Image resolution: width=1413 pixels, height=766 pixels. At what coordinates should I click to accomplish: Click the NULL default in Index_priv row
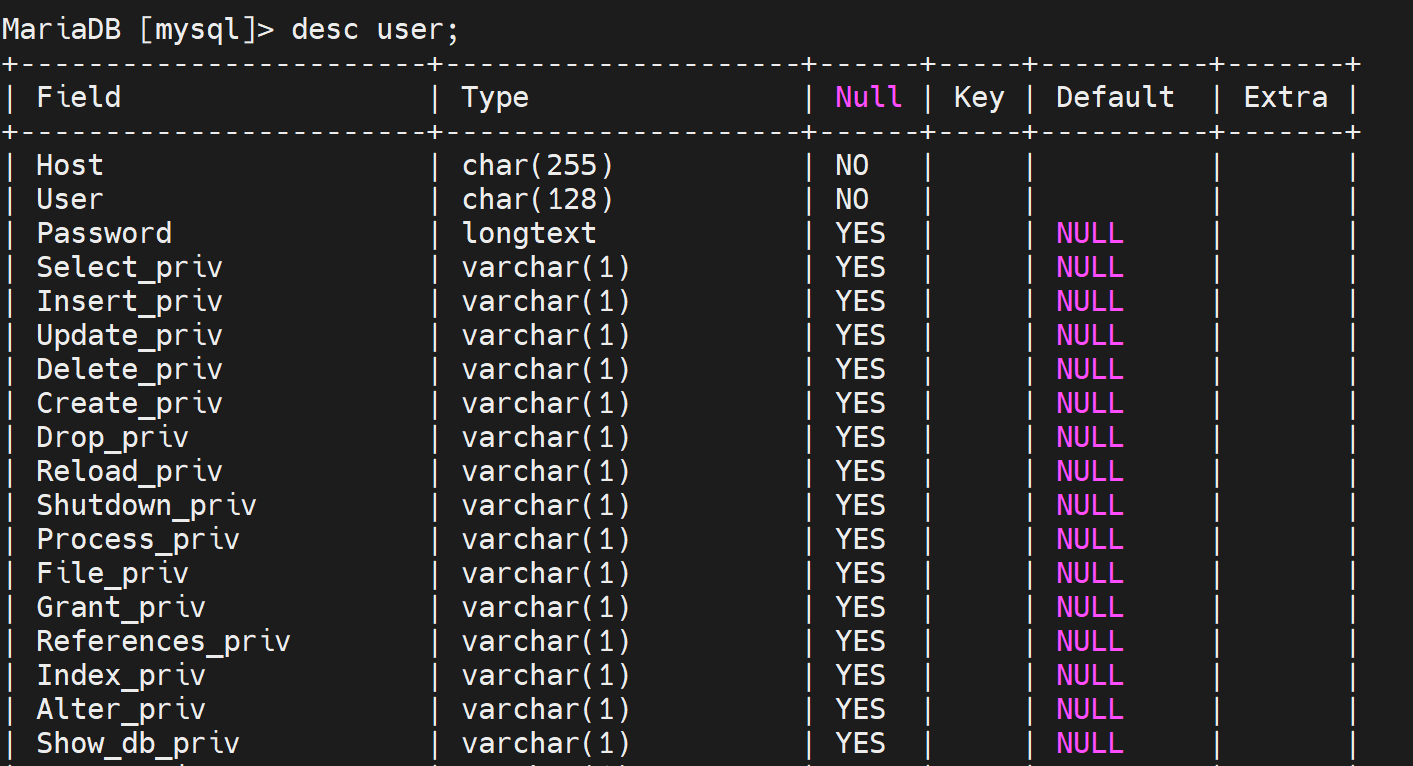tap(1090, 675)
